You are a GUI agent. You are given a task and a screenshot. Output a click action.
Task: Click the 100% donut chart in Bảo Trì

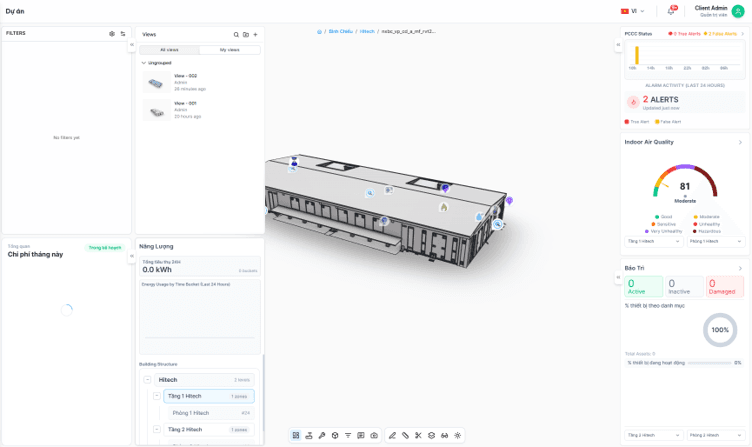tap(720, 330)
